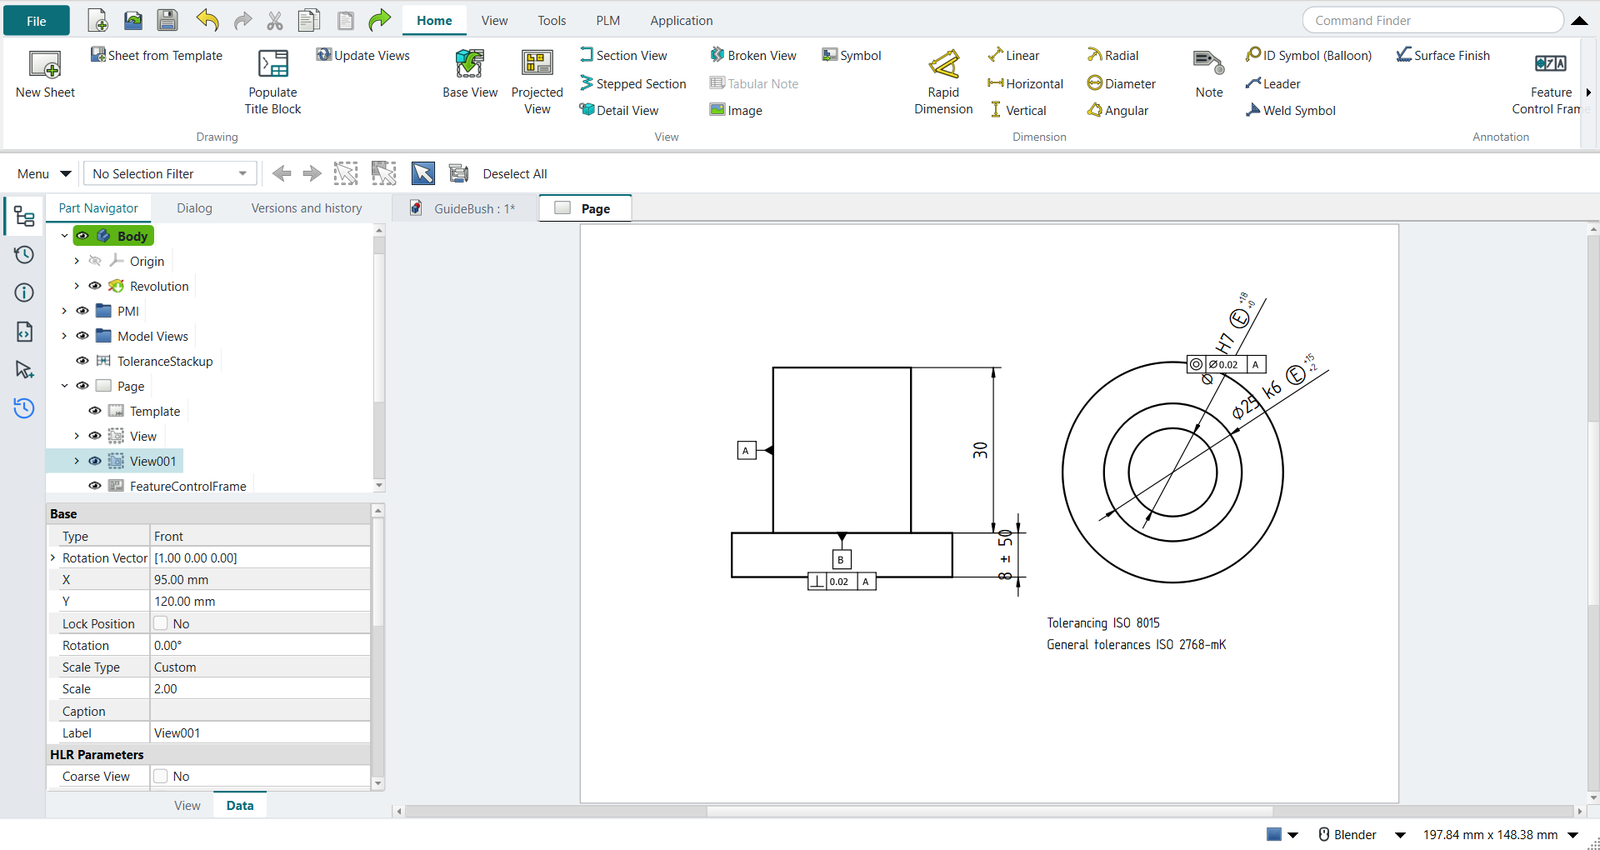Collapse the Body tree node
Screen dimensions: 1600x850
[64, 236]
